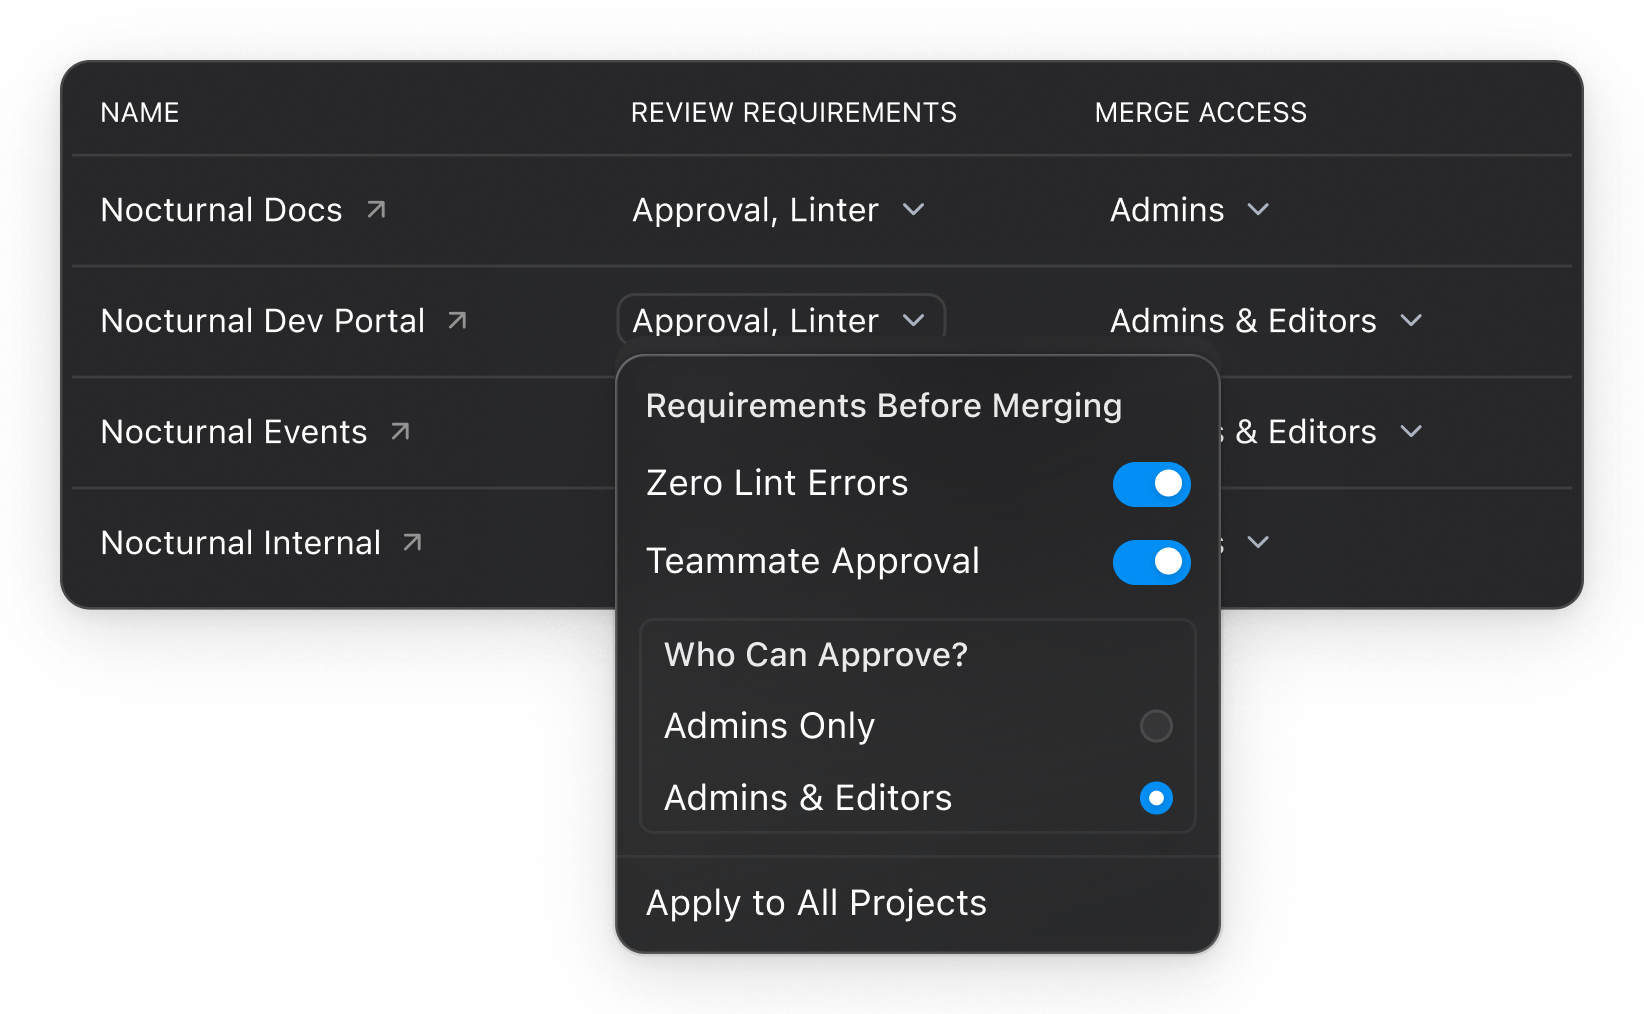Select the Admins Only radio option
This screenshot has height=1014, width=1644.
coord(1156,726)
